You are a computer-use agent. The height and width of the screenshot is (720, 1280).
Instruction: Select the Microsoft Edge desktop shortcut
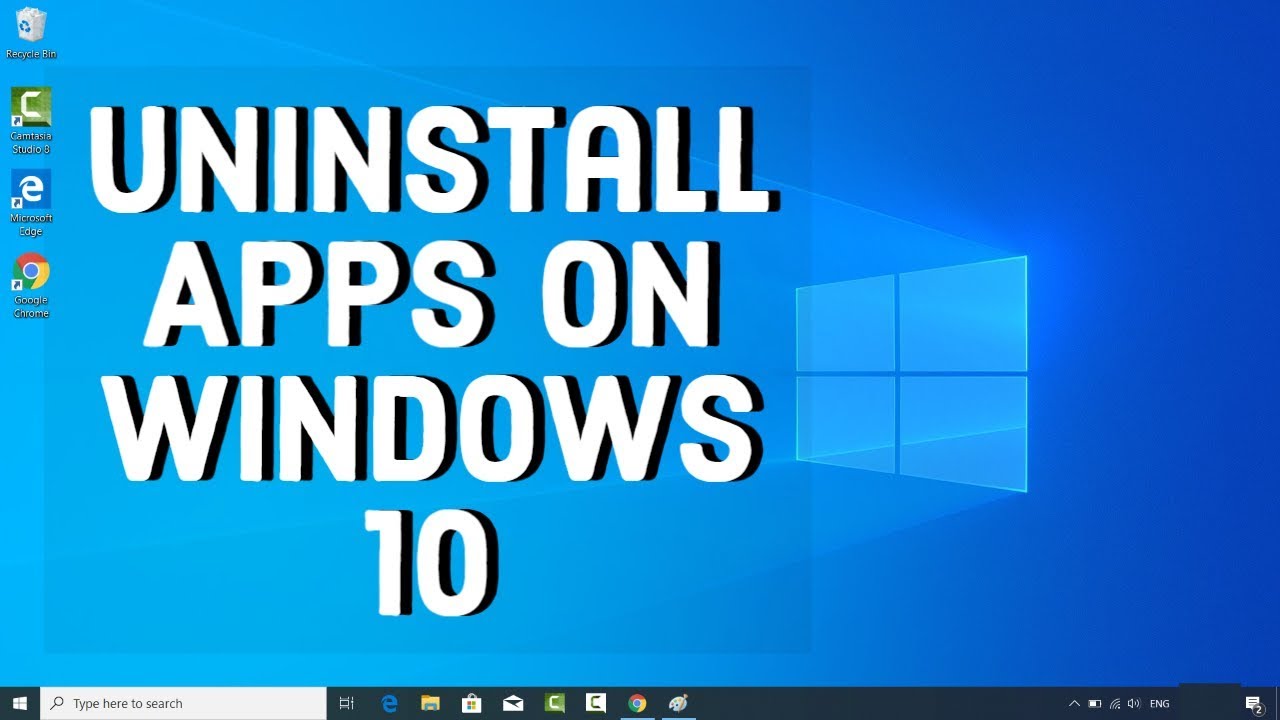point(31,203)
